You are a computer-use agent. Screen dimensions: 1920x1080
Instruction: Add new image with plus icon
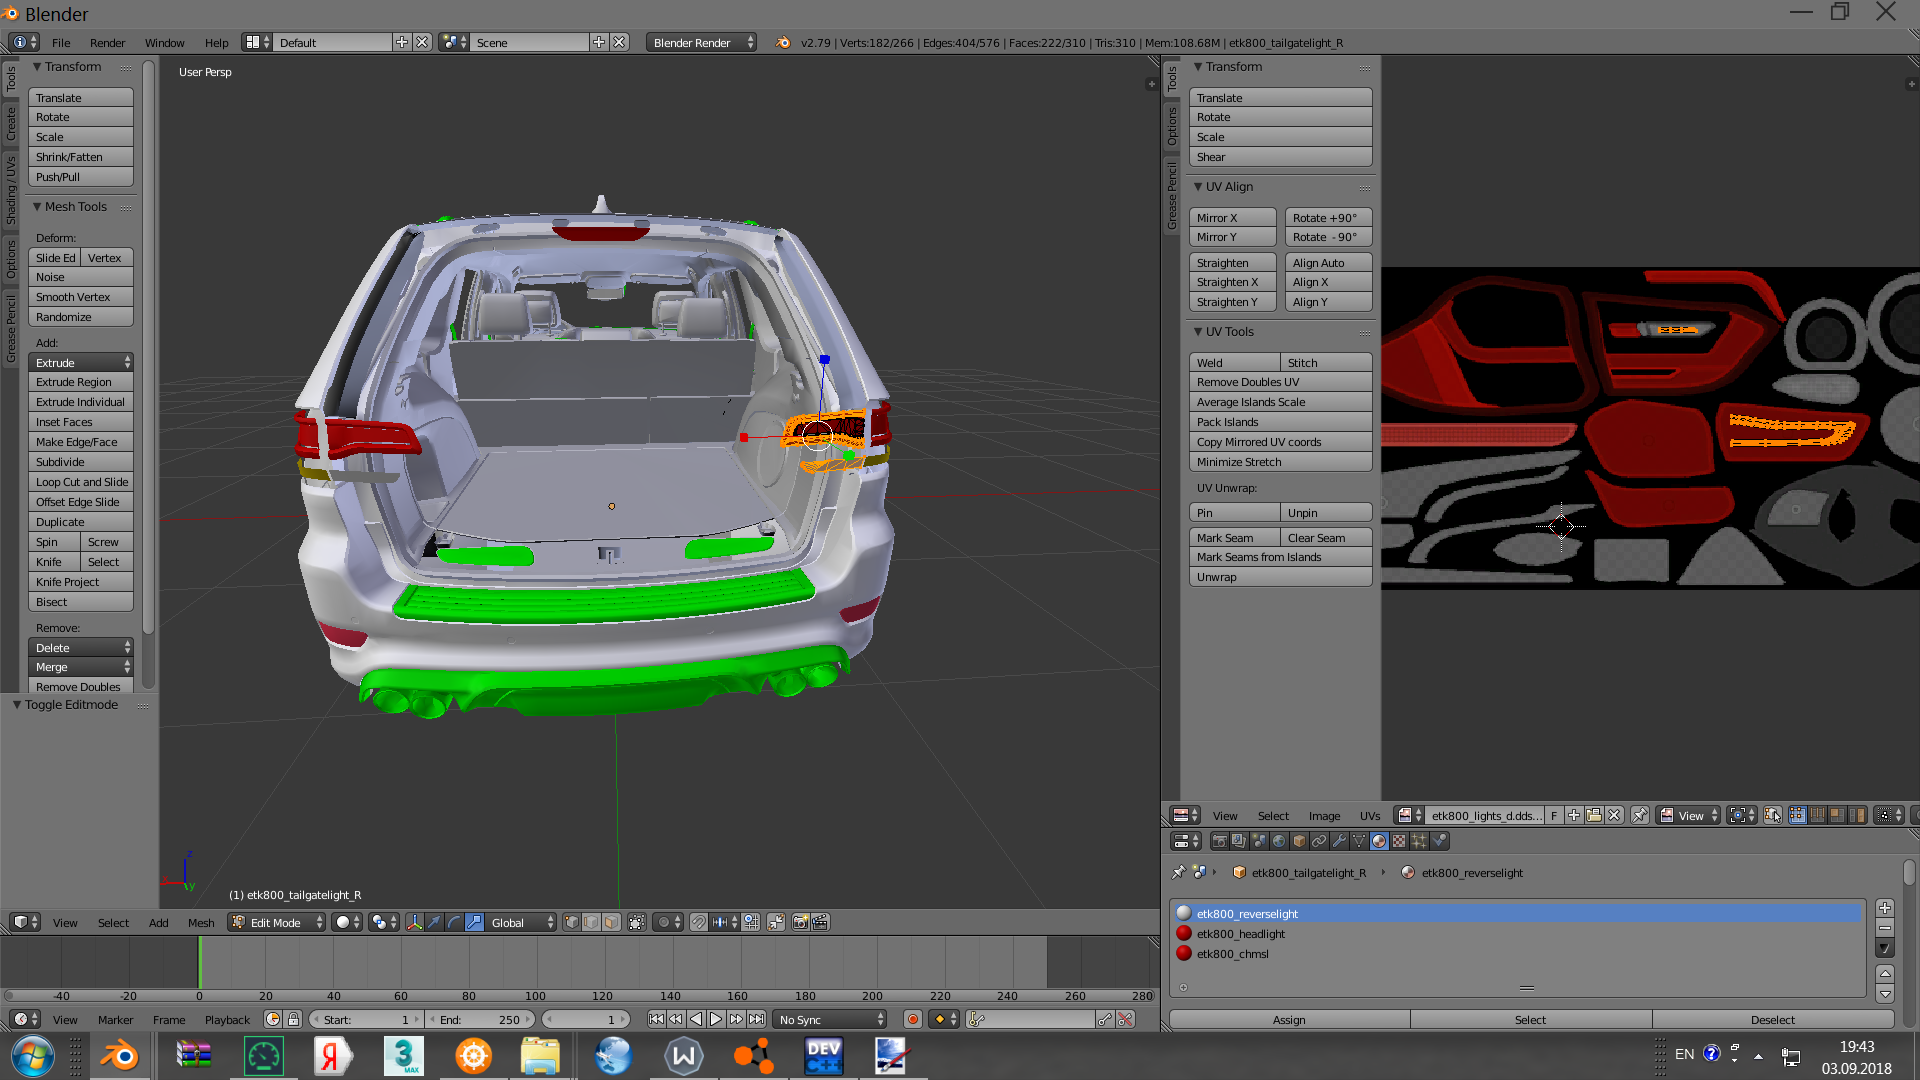pos(1574,815)
